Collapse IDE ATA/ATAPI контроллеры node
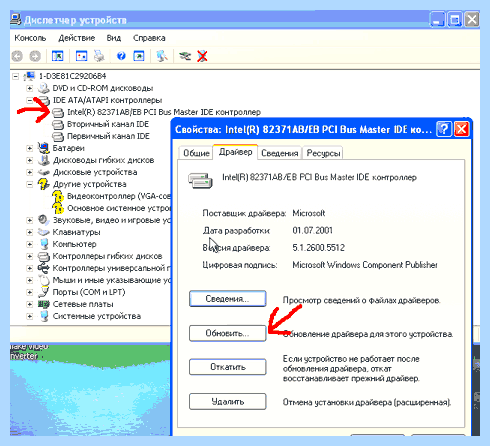This screenshot has height=446, width=490. coord(30,100)
